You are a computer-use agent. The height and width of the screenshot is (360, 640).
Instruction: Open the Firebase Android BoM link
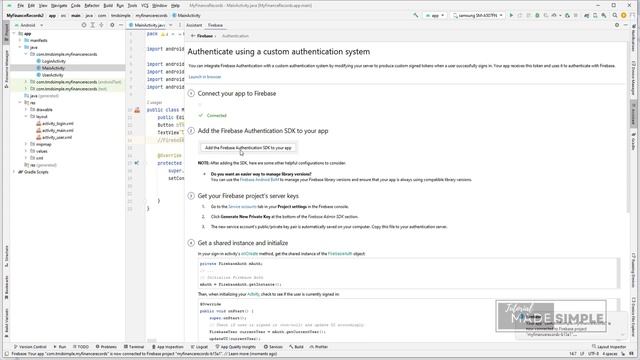click(260, 180)
